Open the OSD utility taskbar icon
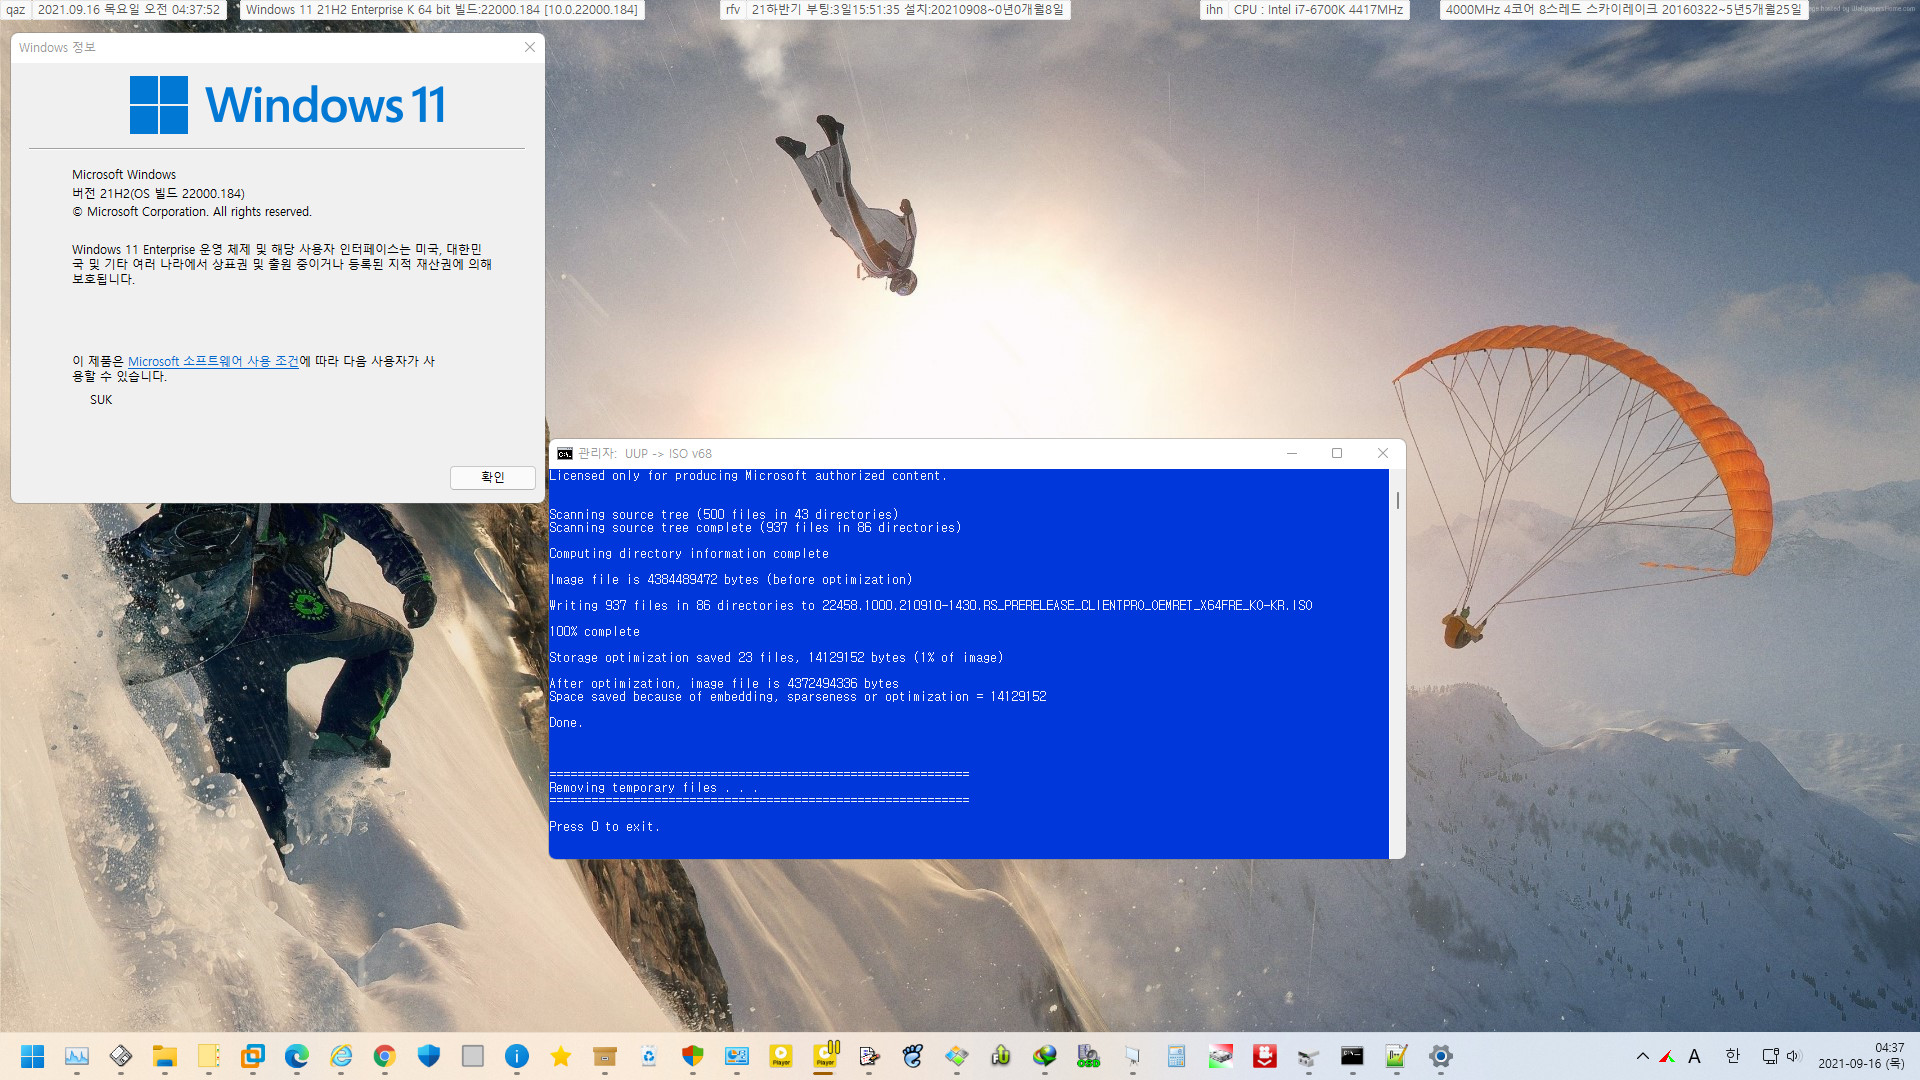Viewport: 1920px width, 1080px height. pyautogui.click(x=1089, y=1056)
